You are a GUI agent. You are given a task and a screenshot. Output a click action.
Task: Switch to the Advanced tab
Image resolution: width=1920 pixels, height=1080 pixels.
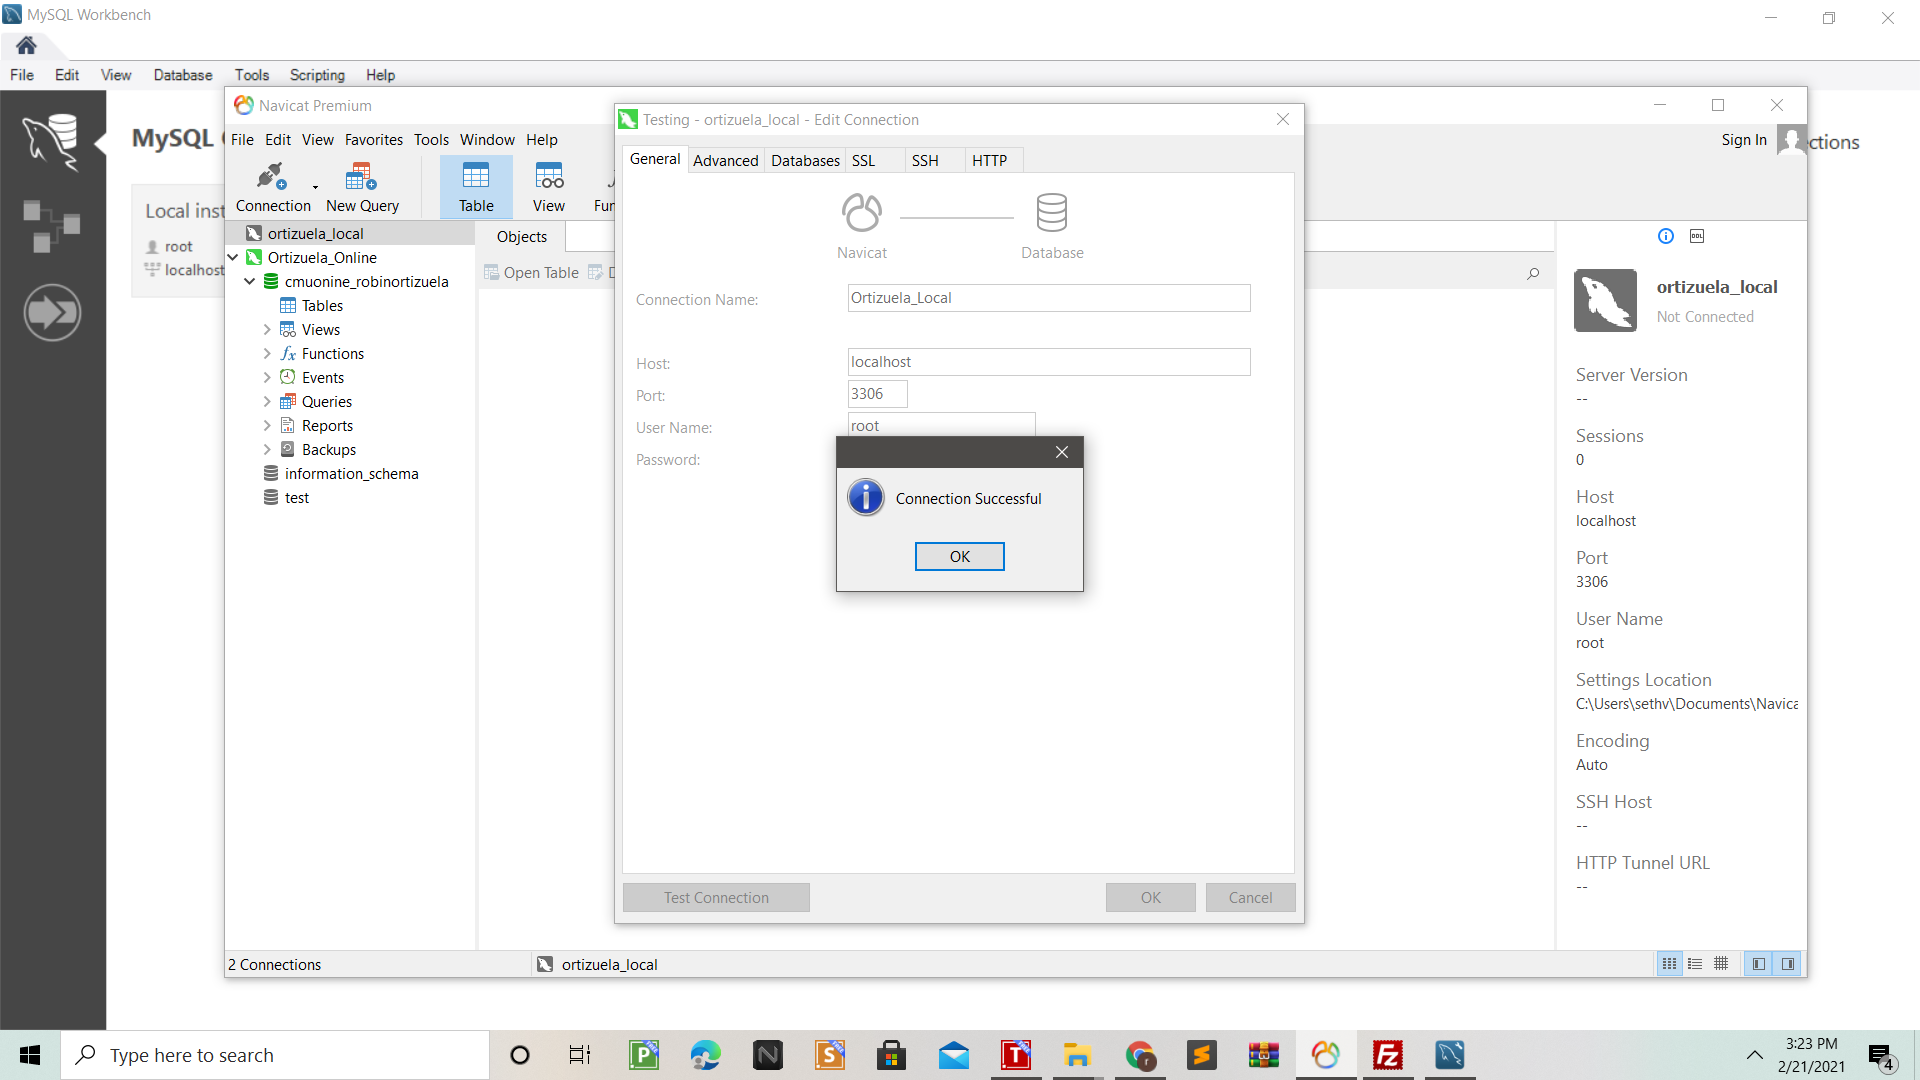pos(725,160)
